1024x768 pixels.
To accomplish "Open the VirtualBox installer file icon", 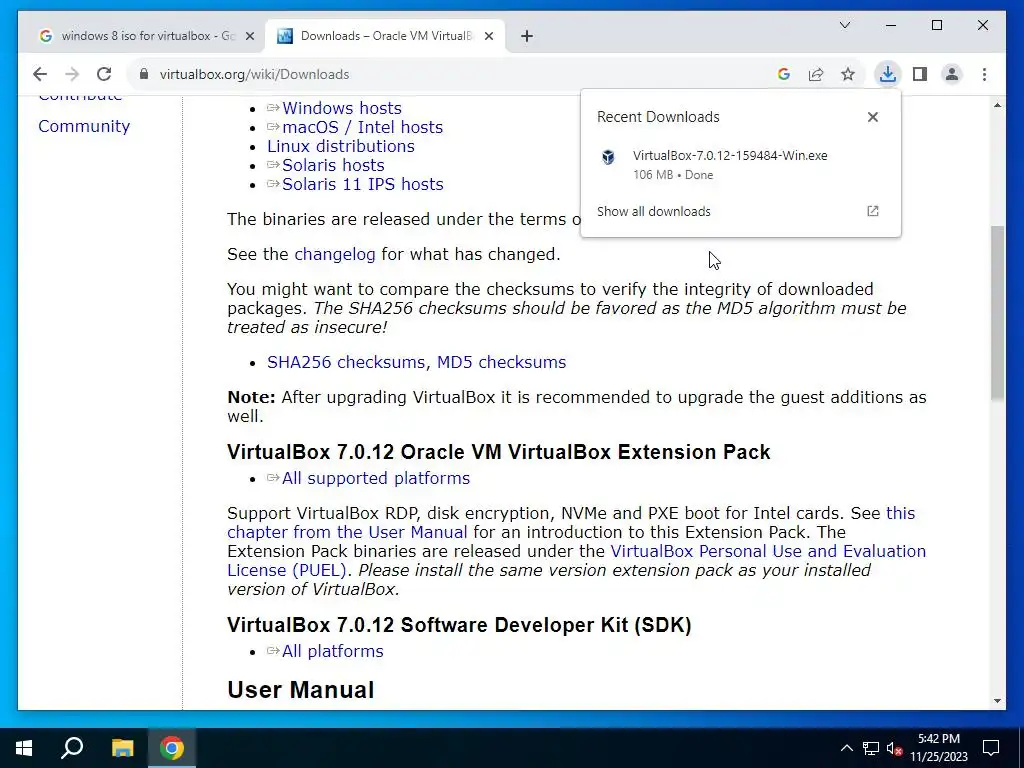I will 608,157.
